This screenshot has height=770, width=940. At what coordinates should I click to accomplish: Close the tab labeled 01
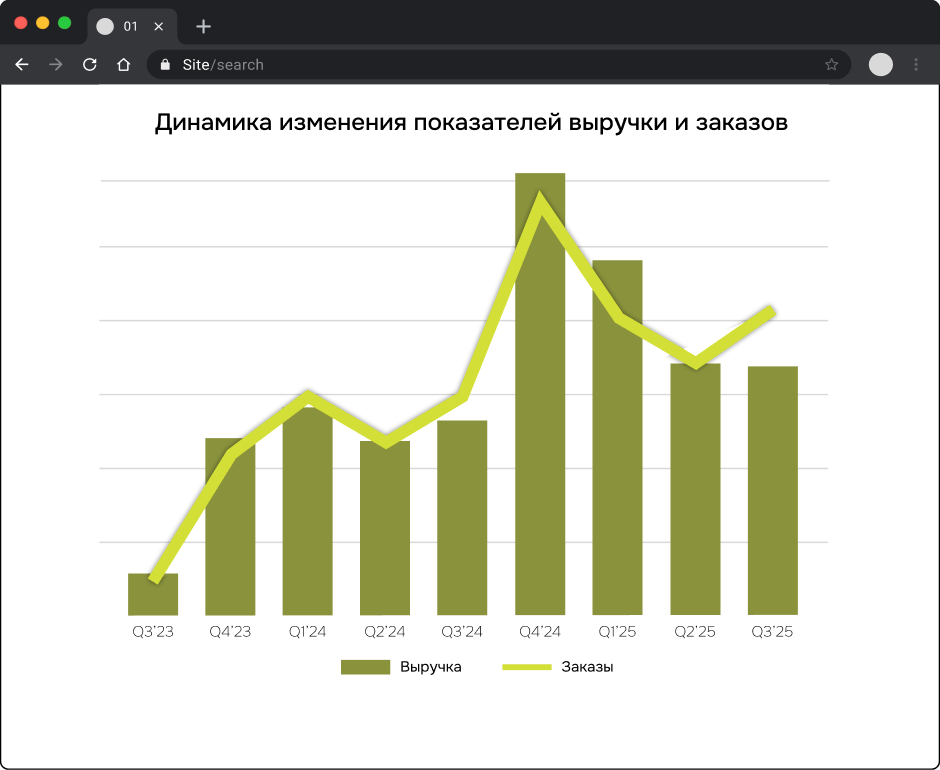pos(159,27)
